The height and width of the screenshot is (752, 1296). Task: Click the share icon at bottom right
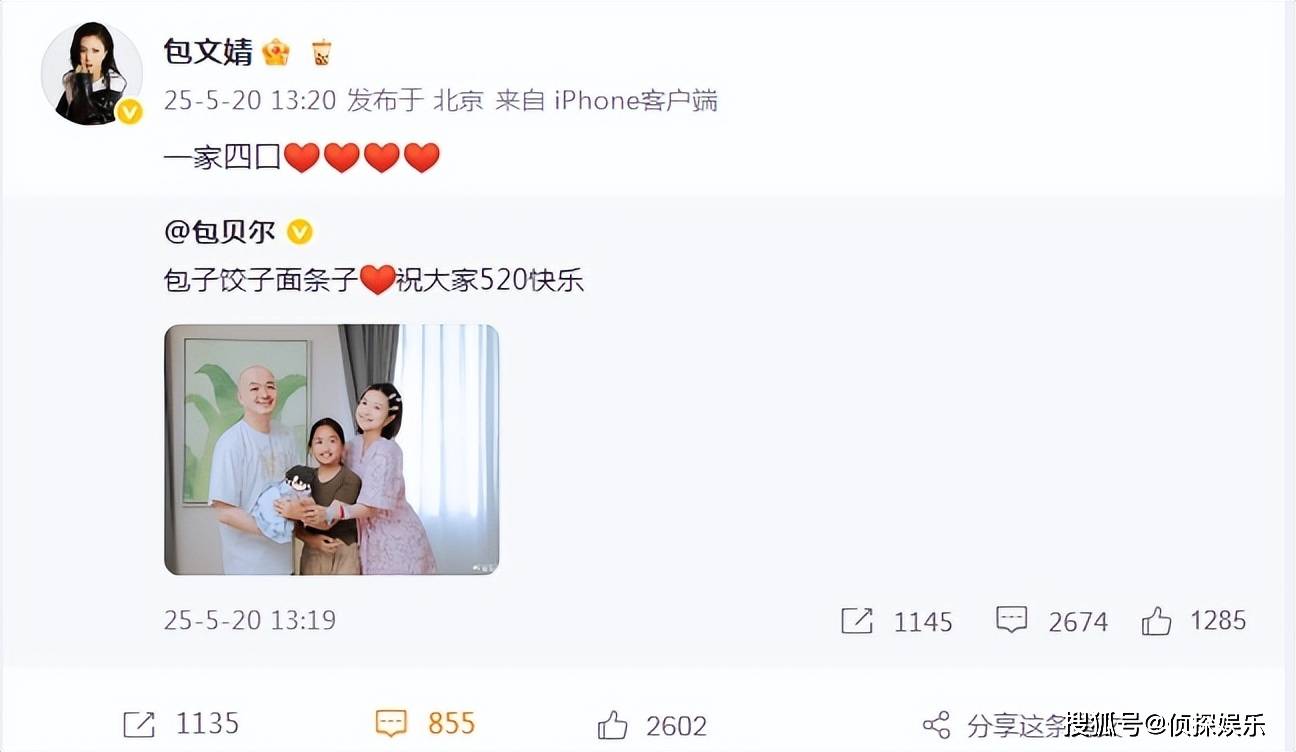point(937,725)
